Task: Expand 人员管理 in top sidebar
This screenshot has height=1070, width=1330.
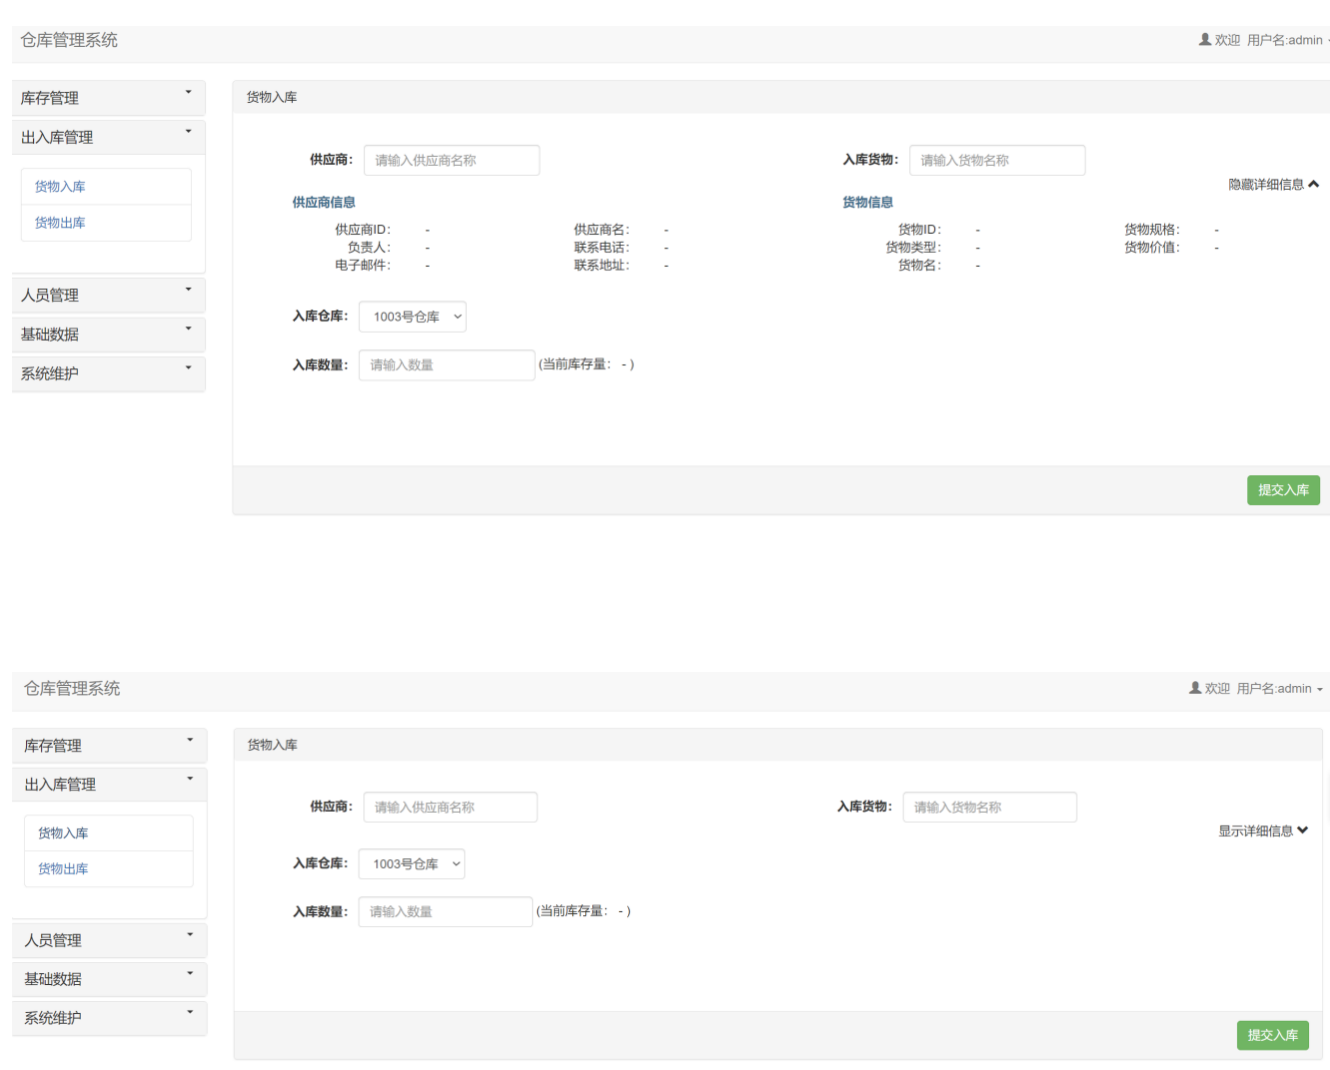Action: pos(108,295)
